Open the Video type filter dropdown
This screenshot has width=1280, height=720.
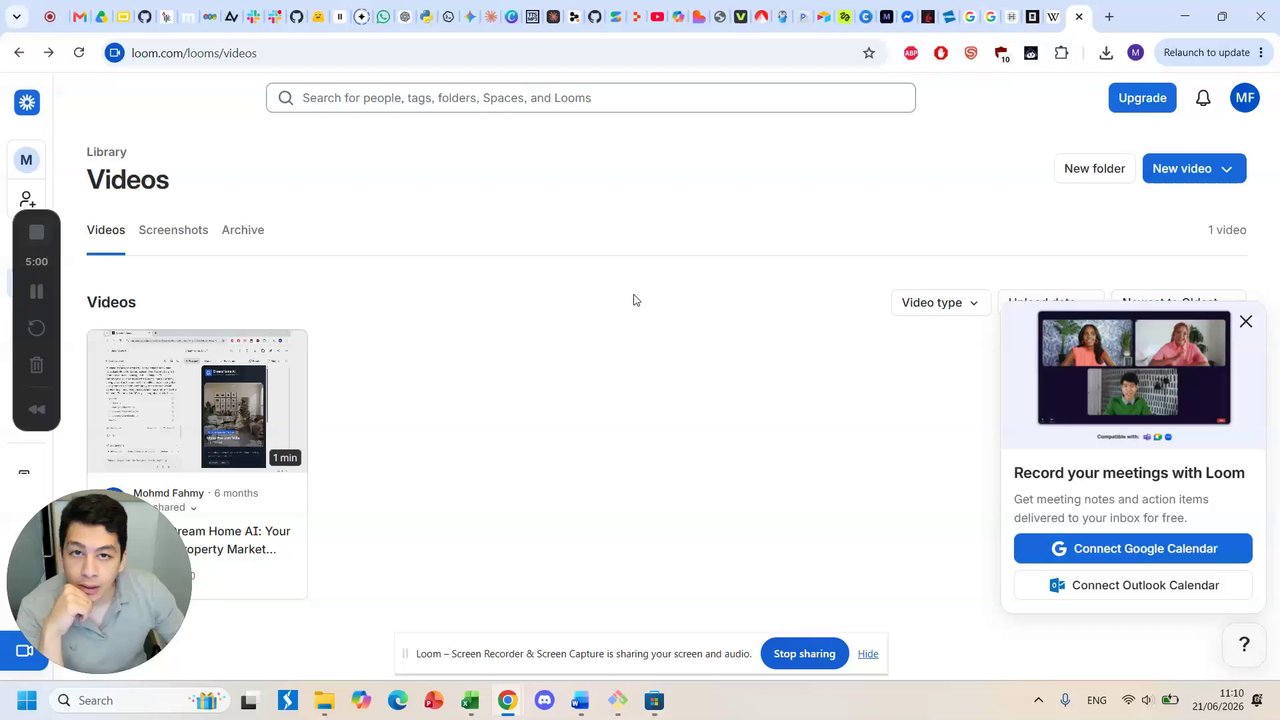[x=940, y=303]
